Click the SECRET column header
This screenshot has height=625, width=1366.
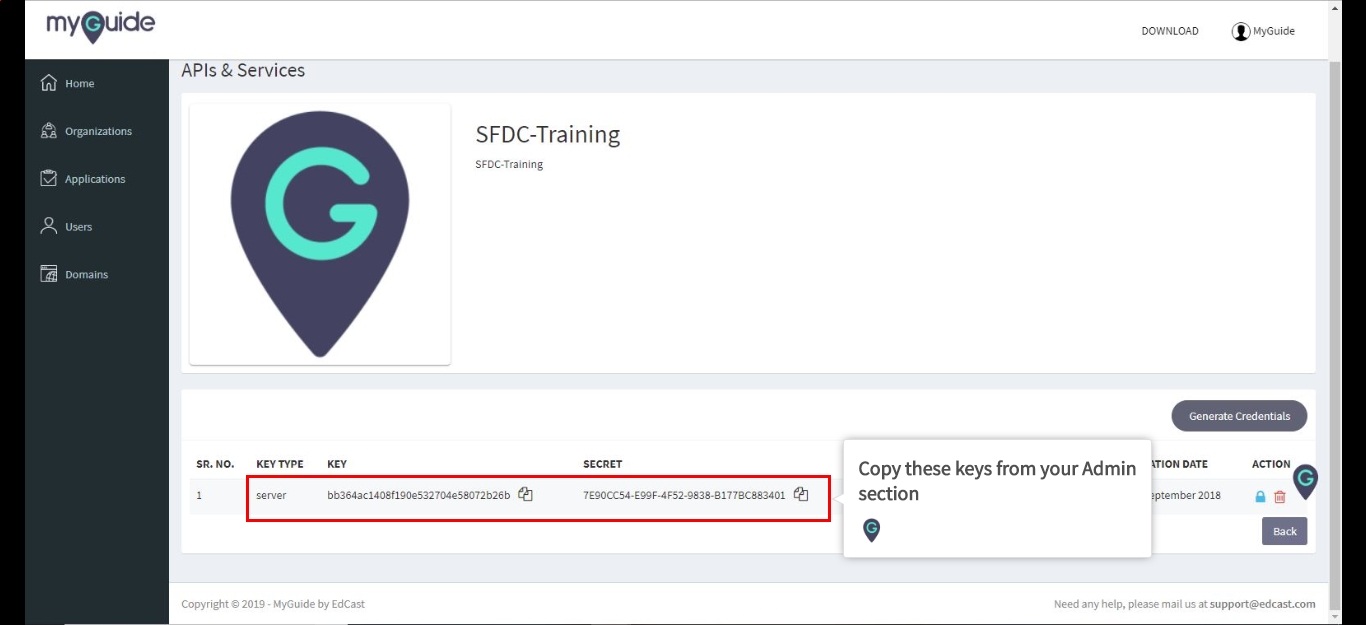tap(602, 464)
